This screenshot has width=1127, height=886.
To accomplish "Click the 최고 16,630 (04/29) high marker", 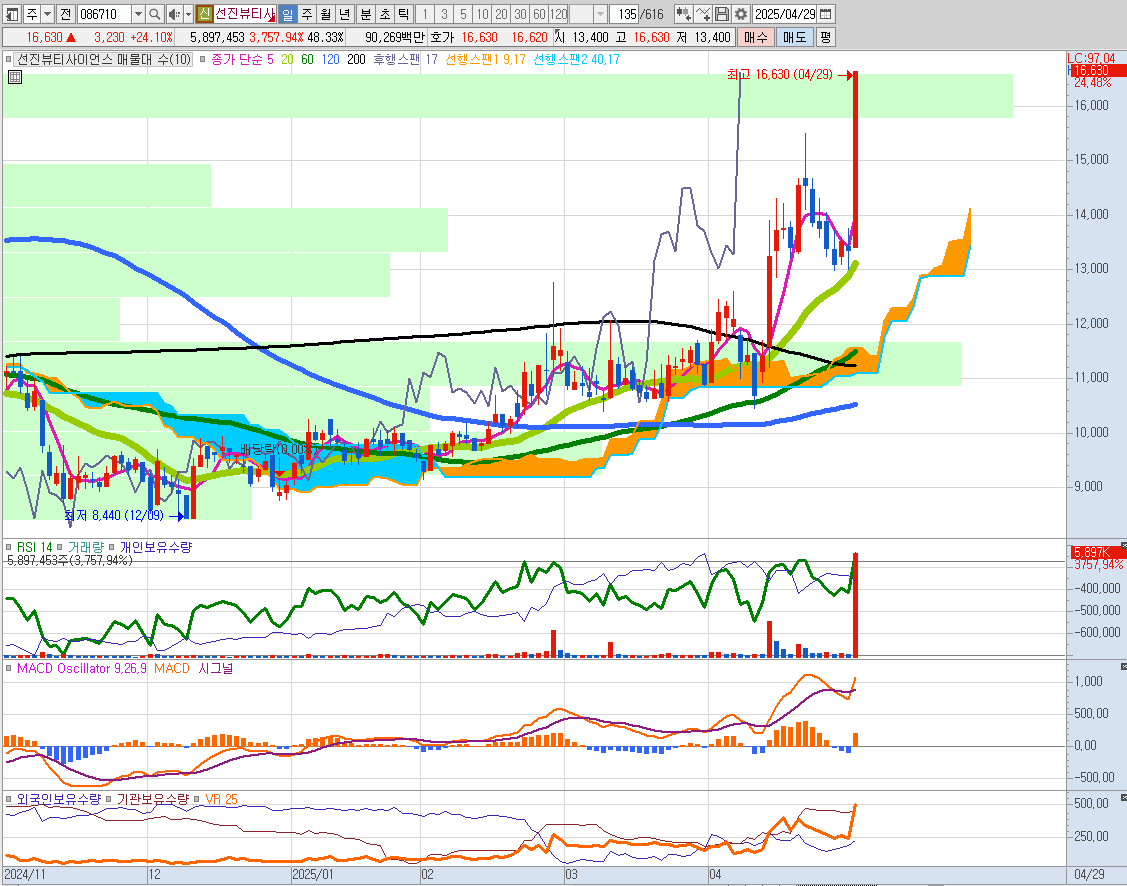I will click(780, 75).
